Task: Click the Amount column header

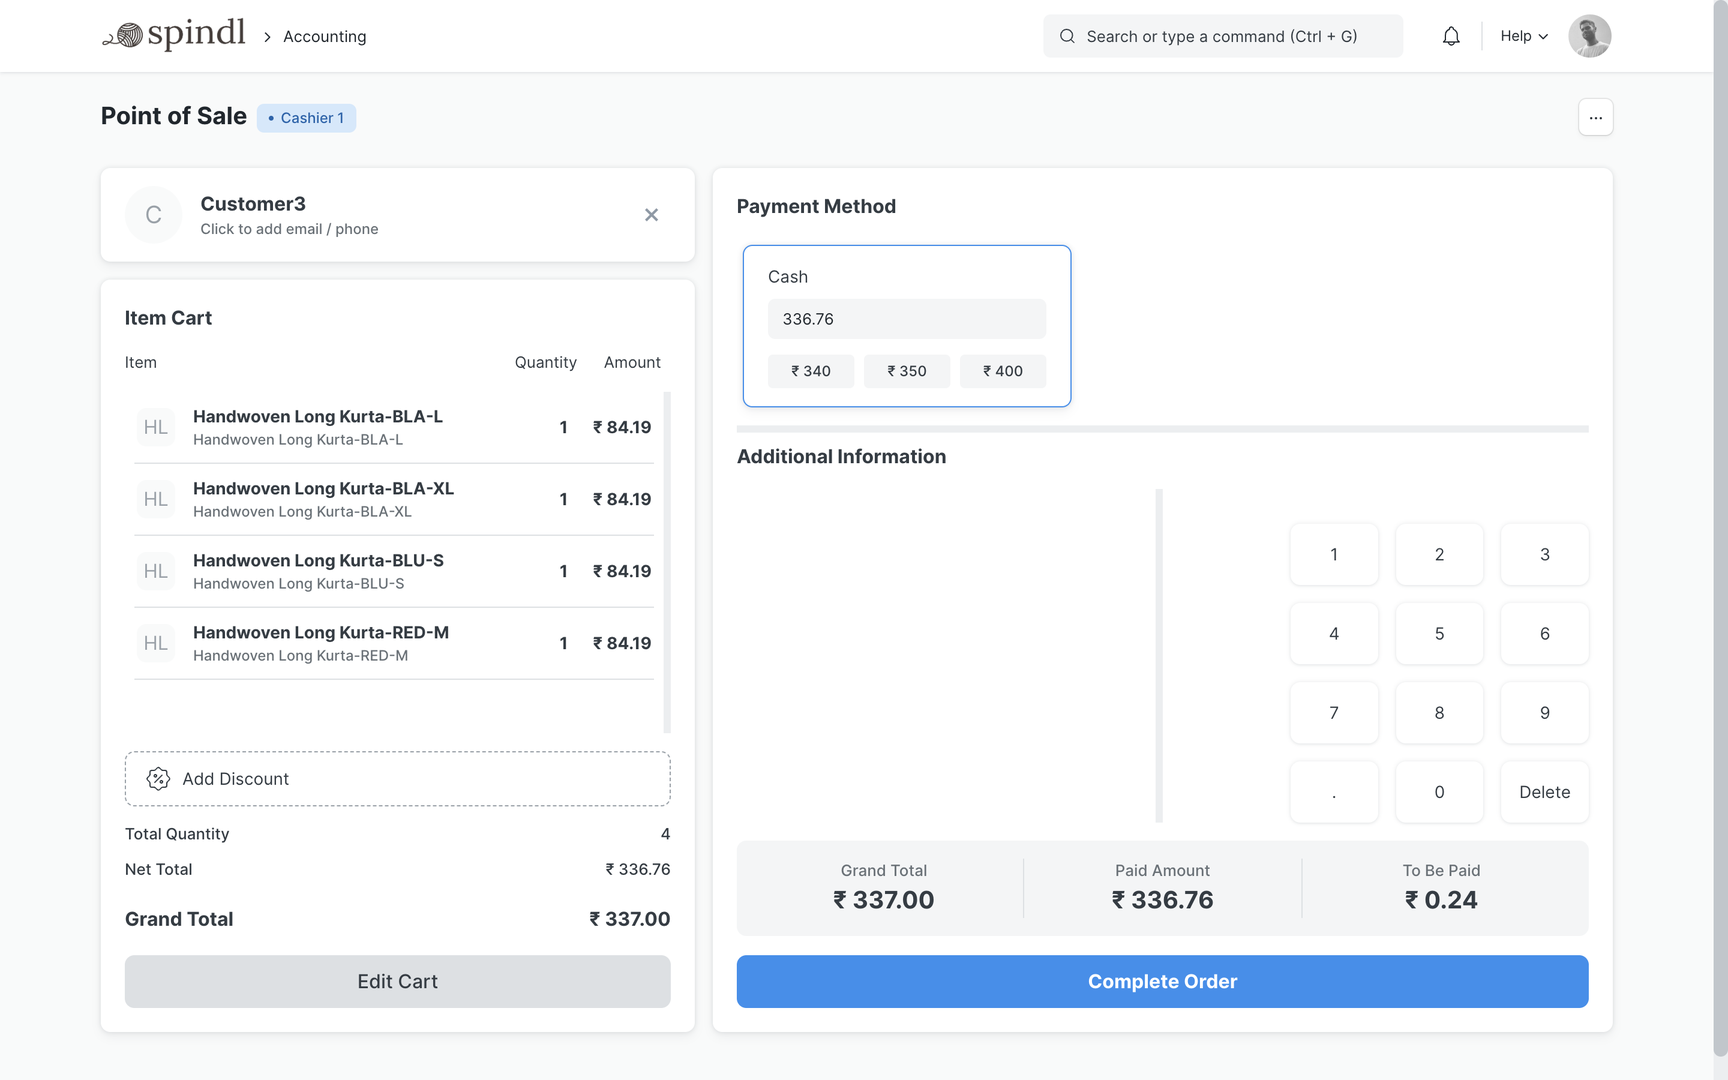Action: click(x=632, y=362)
